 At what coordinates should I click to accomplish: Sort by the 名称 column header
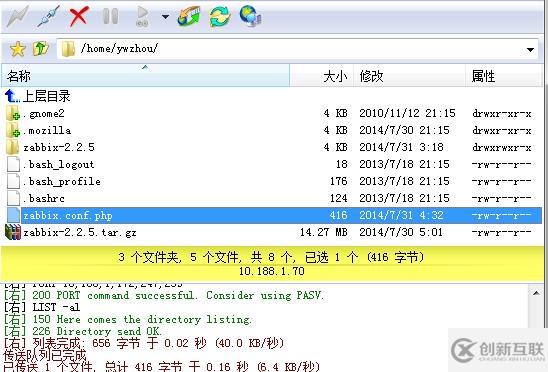pyautogui.click(x=145, y=76)
